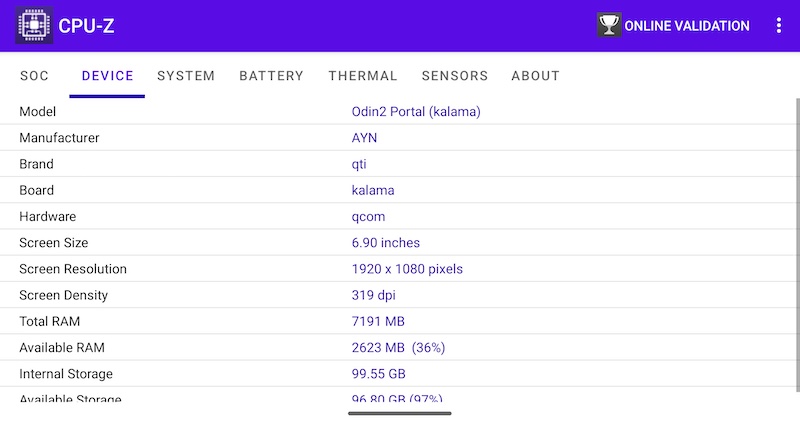Click the Model label
The width and height of the screenshot is (800, 425).
point(37,111)
